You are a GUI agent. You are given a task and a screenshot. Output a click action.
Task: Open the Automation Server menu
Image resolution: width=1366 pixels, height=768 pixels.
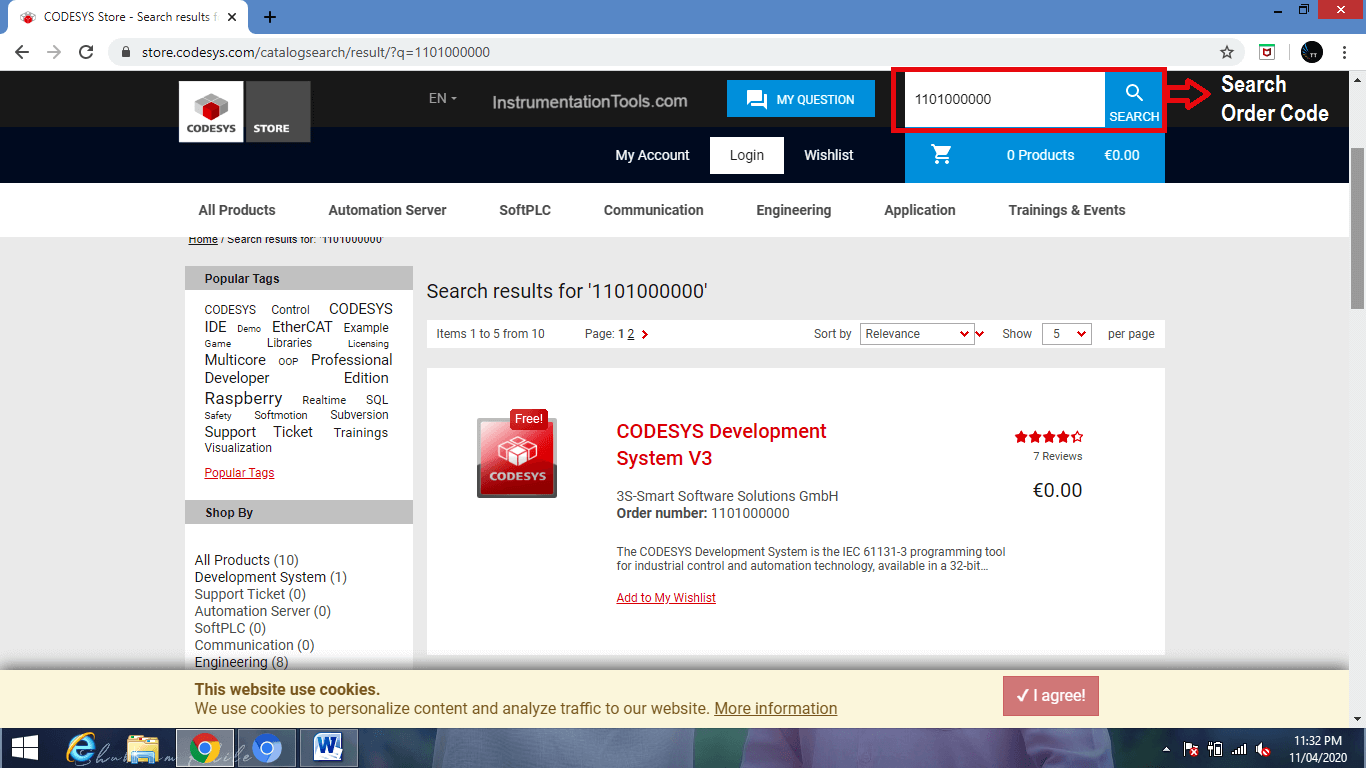[388, 210]
